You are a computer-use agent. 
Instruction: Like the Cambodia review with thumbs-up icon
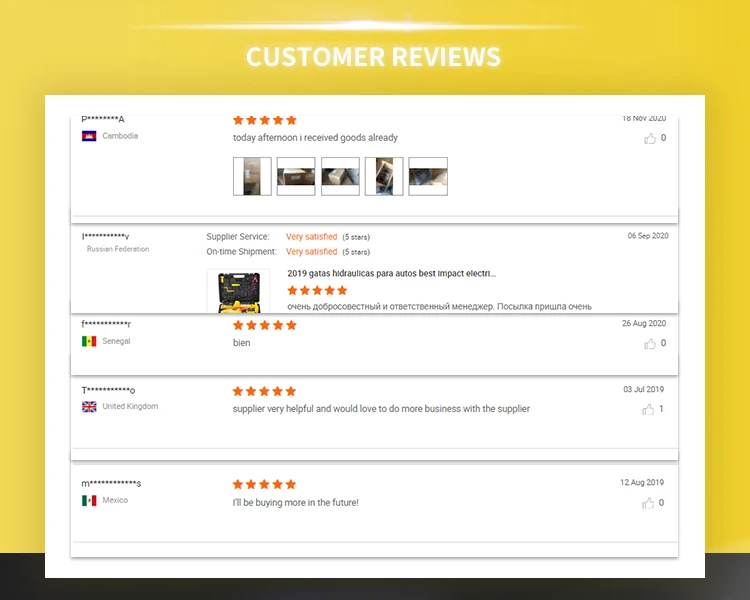point(650,139)
